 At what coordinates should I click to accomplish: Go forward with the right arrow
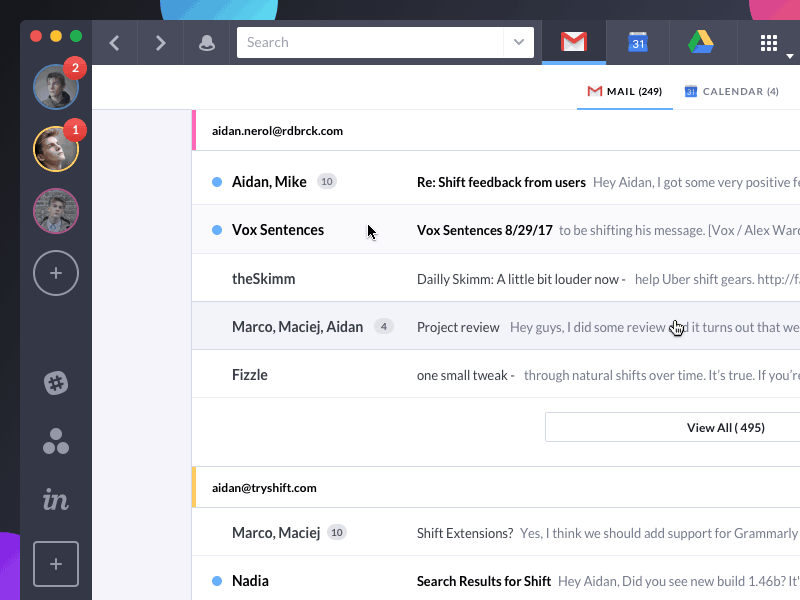pyautogui.click(x=160, y=43)
